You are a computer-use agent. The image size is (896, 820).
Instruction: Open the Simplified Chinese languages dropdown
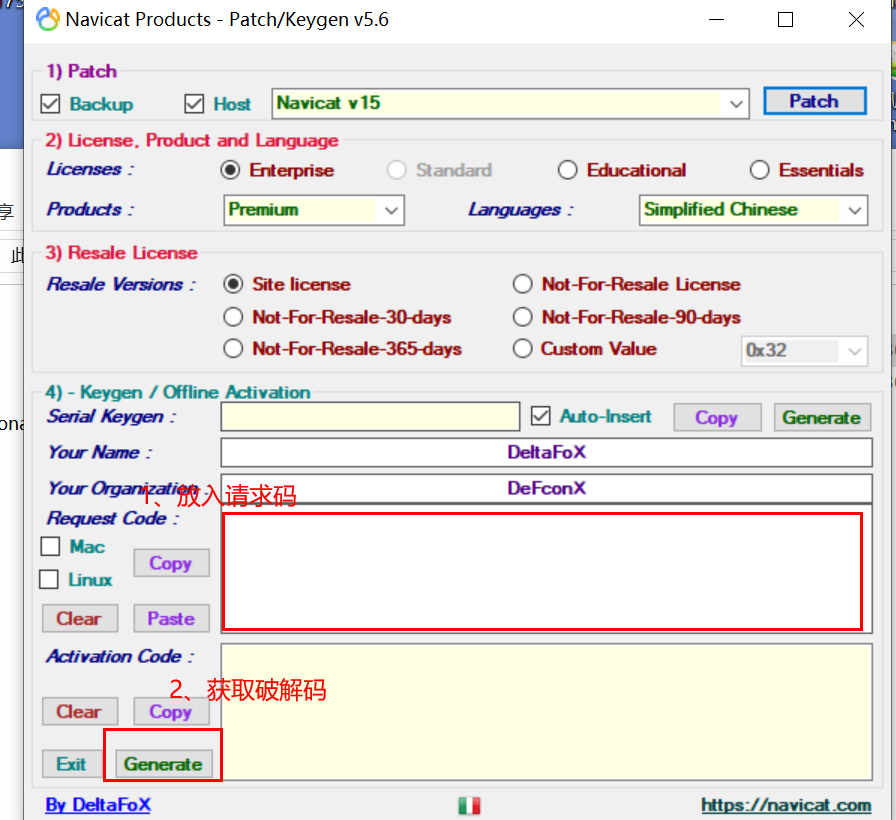(x=753, y=210)
